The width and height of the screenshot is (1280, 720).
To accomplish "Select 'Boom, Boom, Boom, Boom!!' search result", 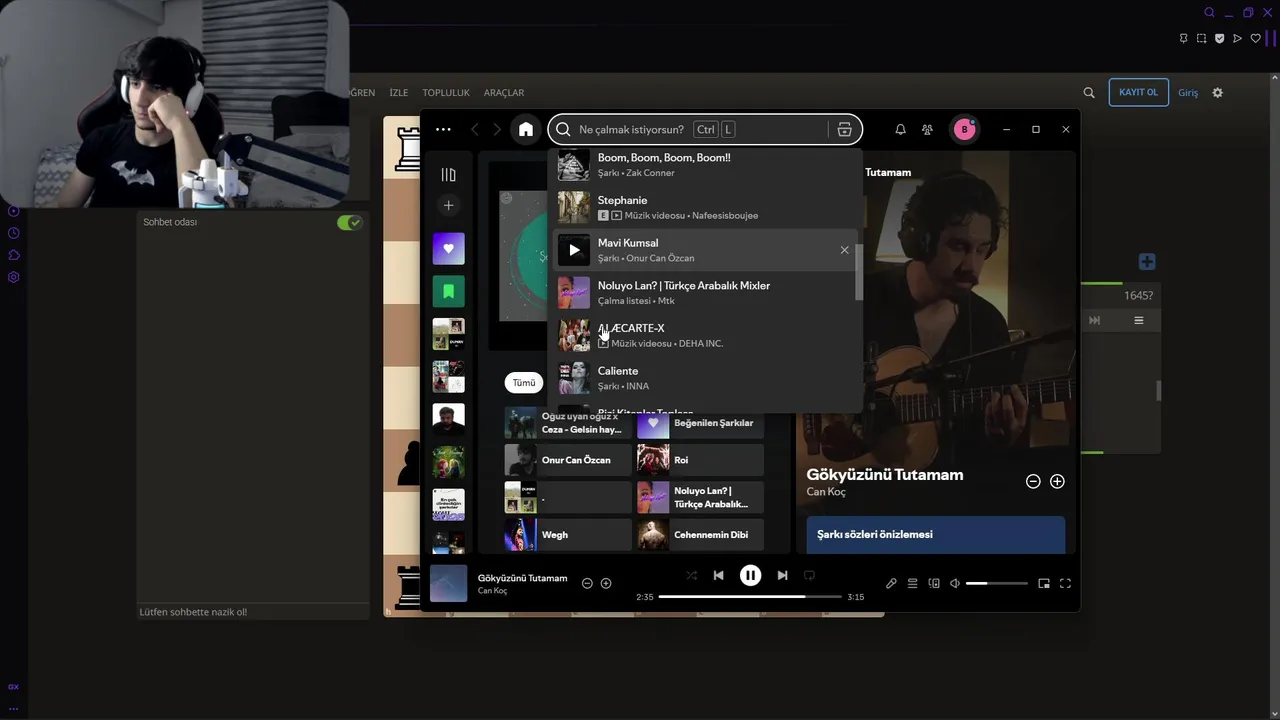I will [704, 164].
